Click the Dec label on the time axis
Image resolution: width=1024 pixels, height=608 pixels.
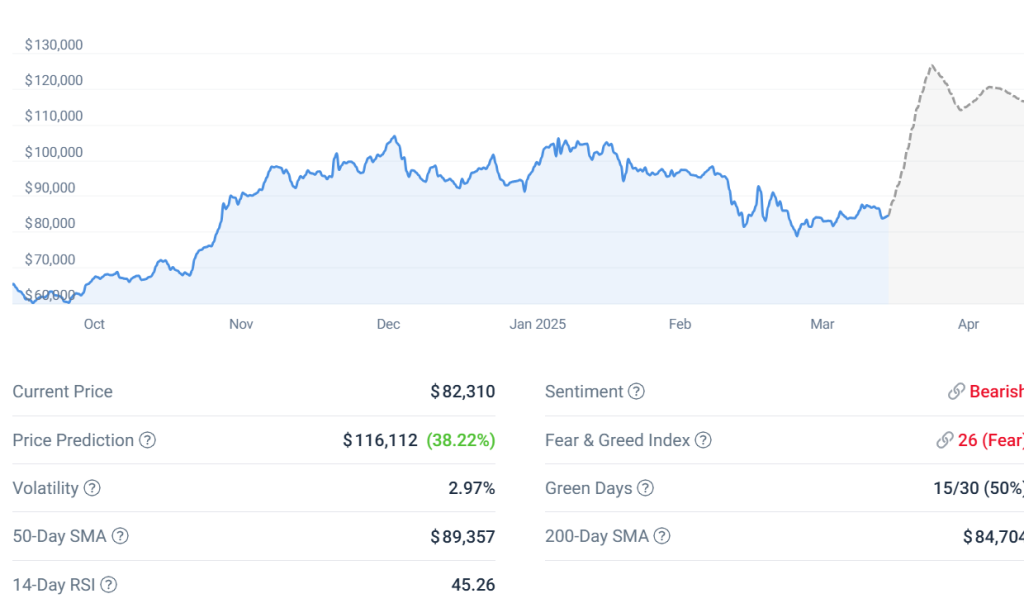[388, 324]
